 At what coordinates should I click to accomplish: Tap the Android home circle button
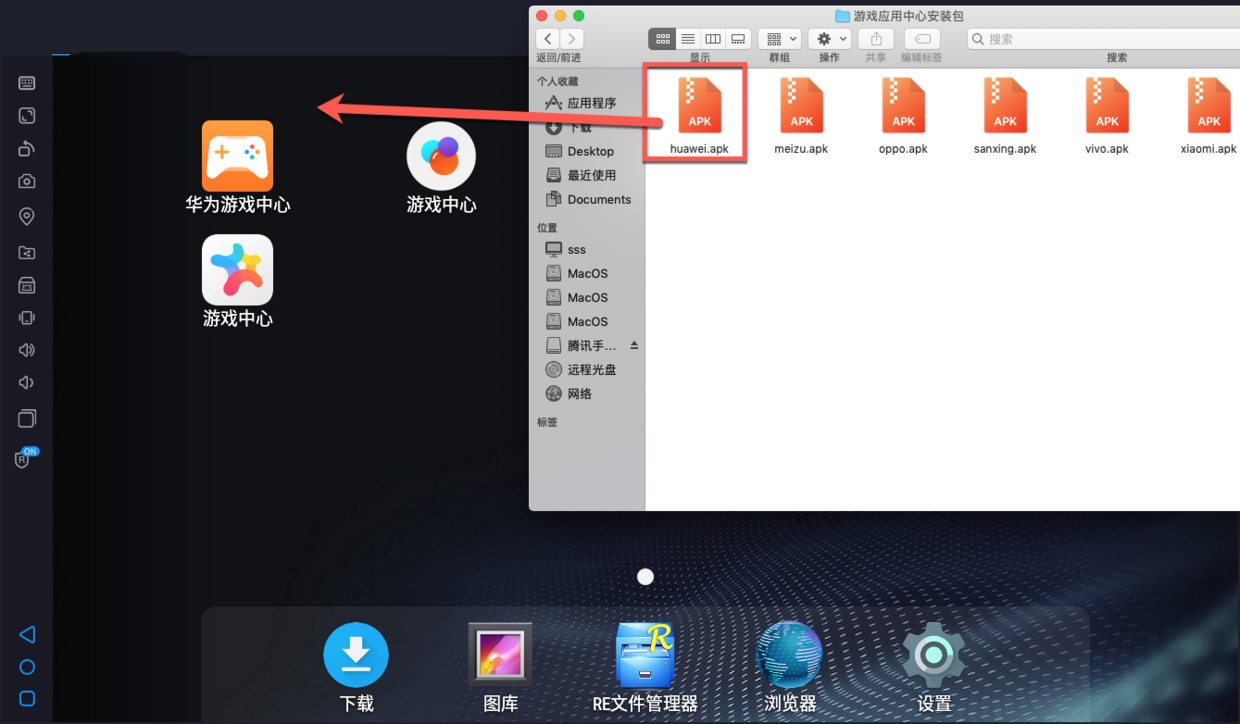pyautogui.click(x=27, y=667)
